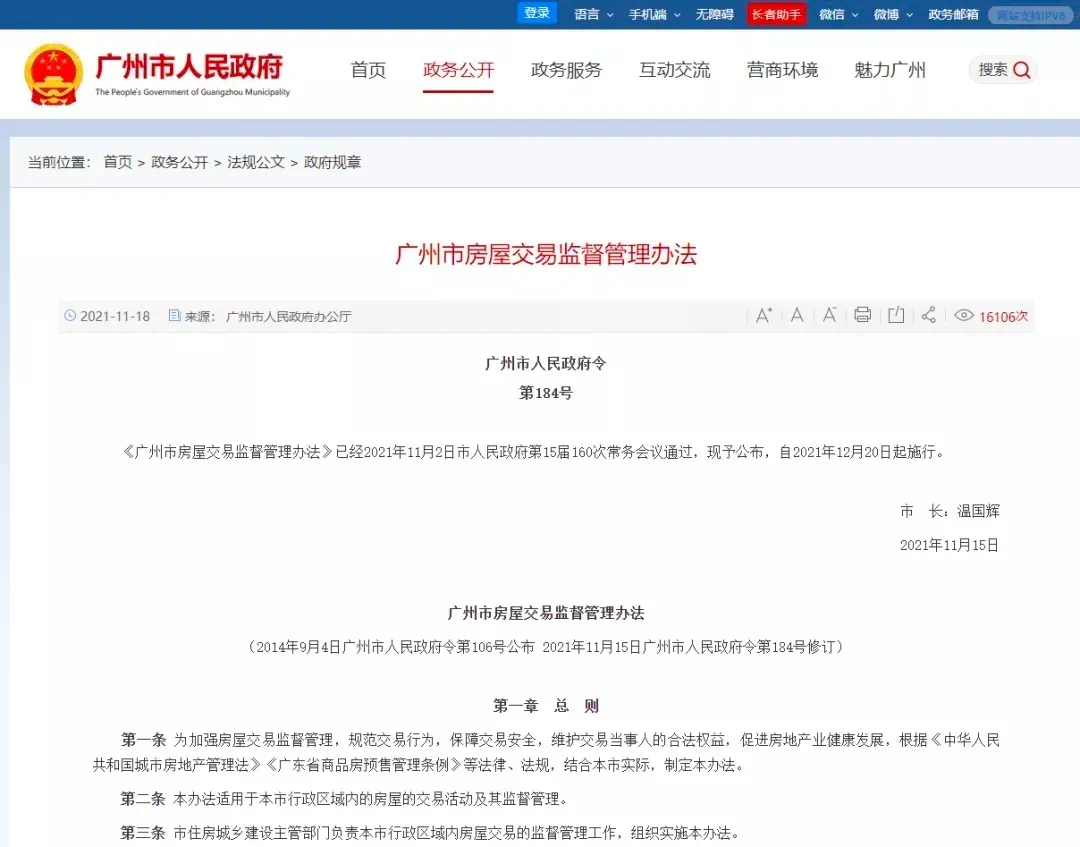
Task: Open 法规公文 in the breadcrumb
Action: tap(256, 163)
